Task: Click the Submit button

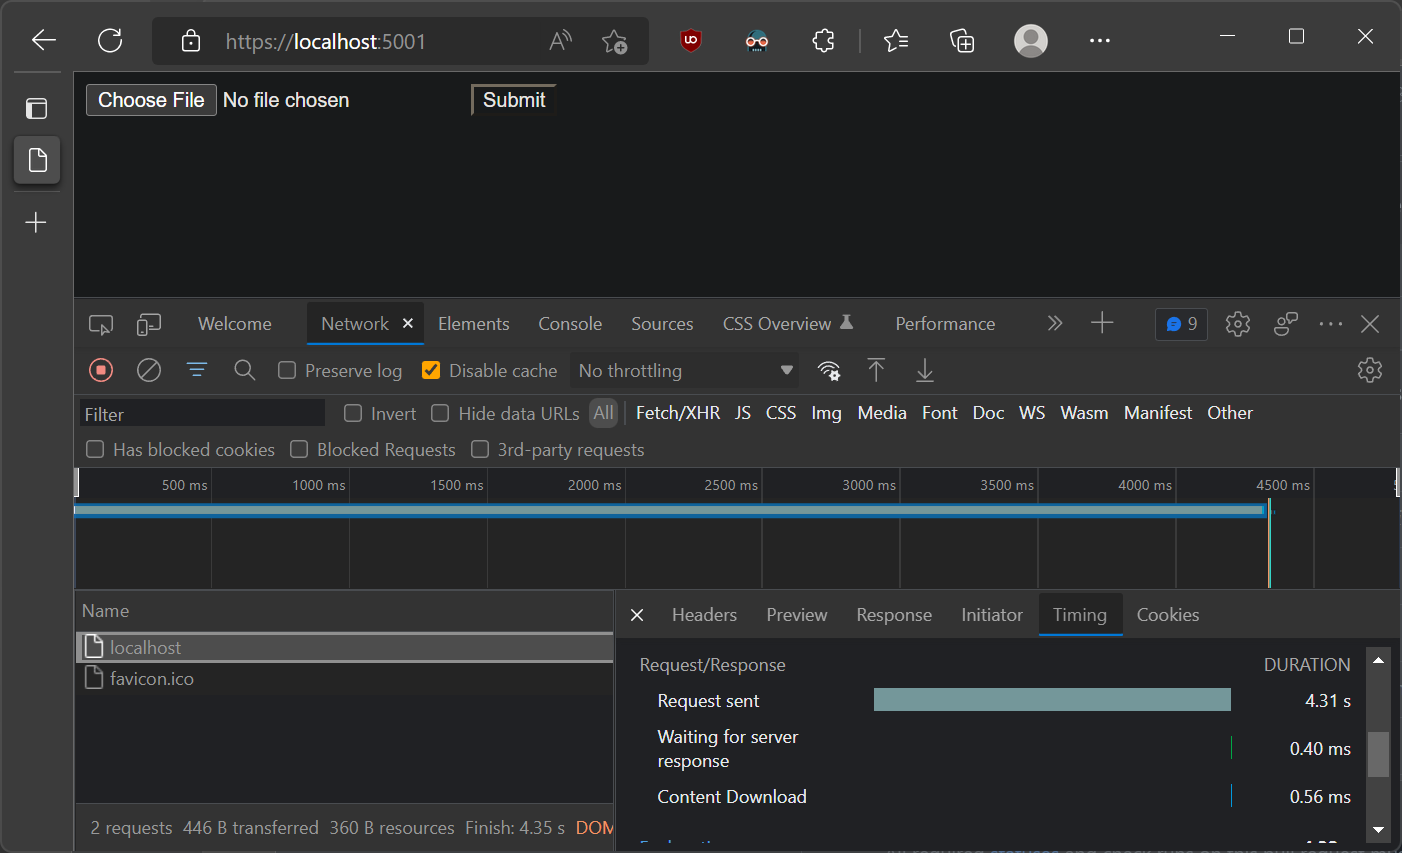Action: click(x=514, y=100)
